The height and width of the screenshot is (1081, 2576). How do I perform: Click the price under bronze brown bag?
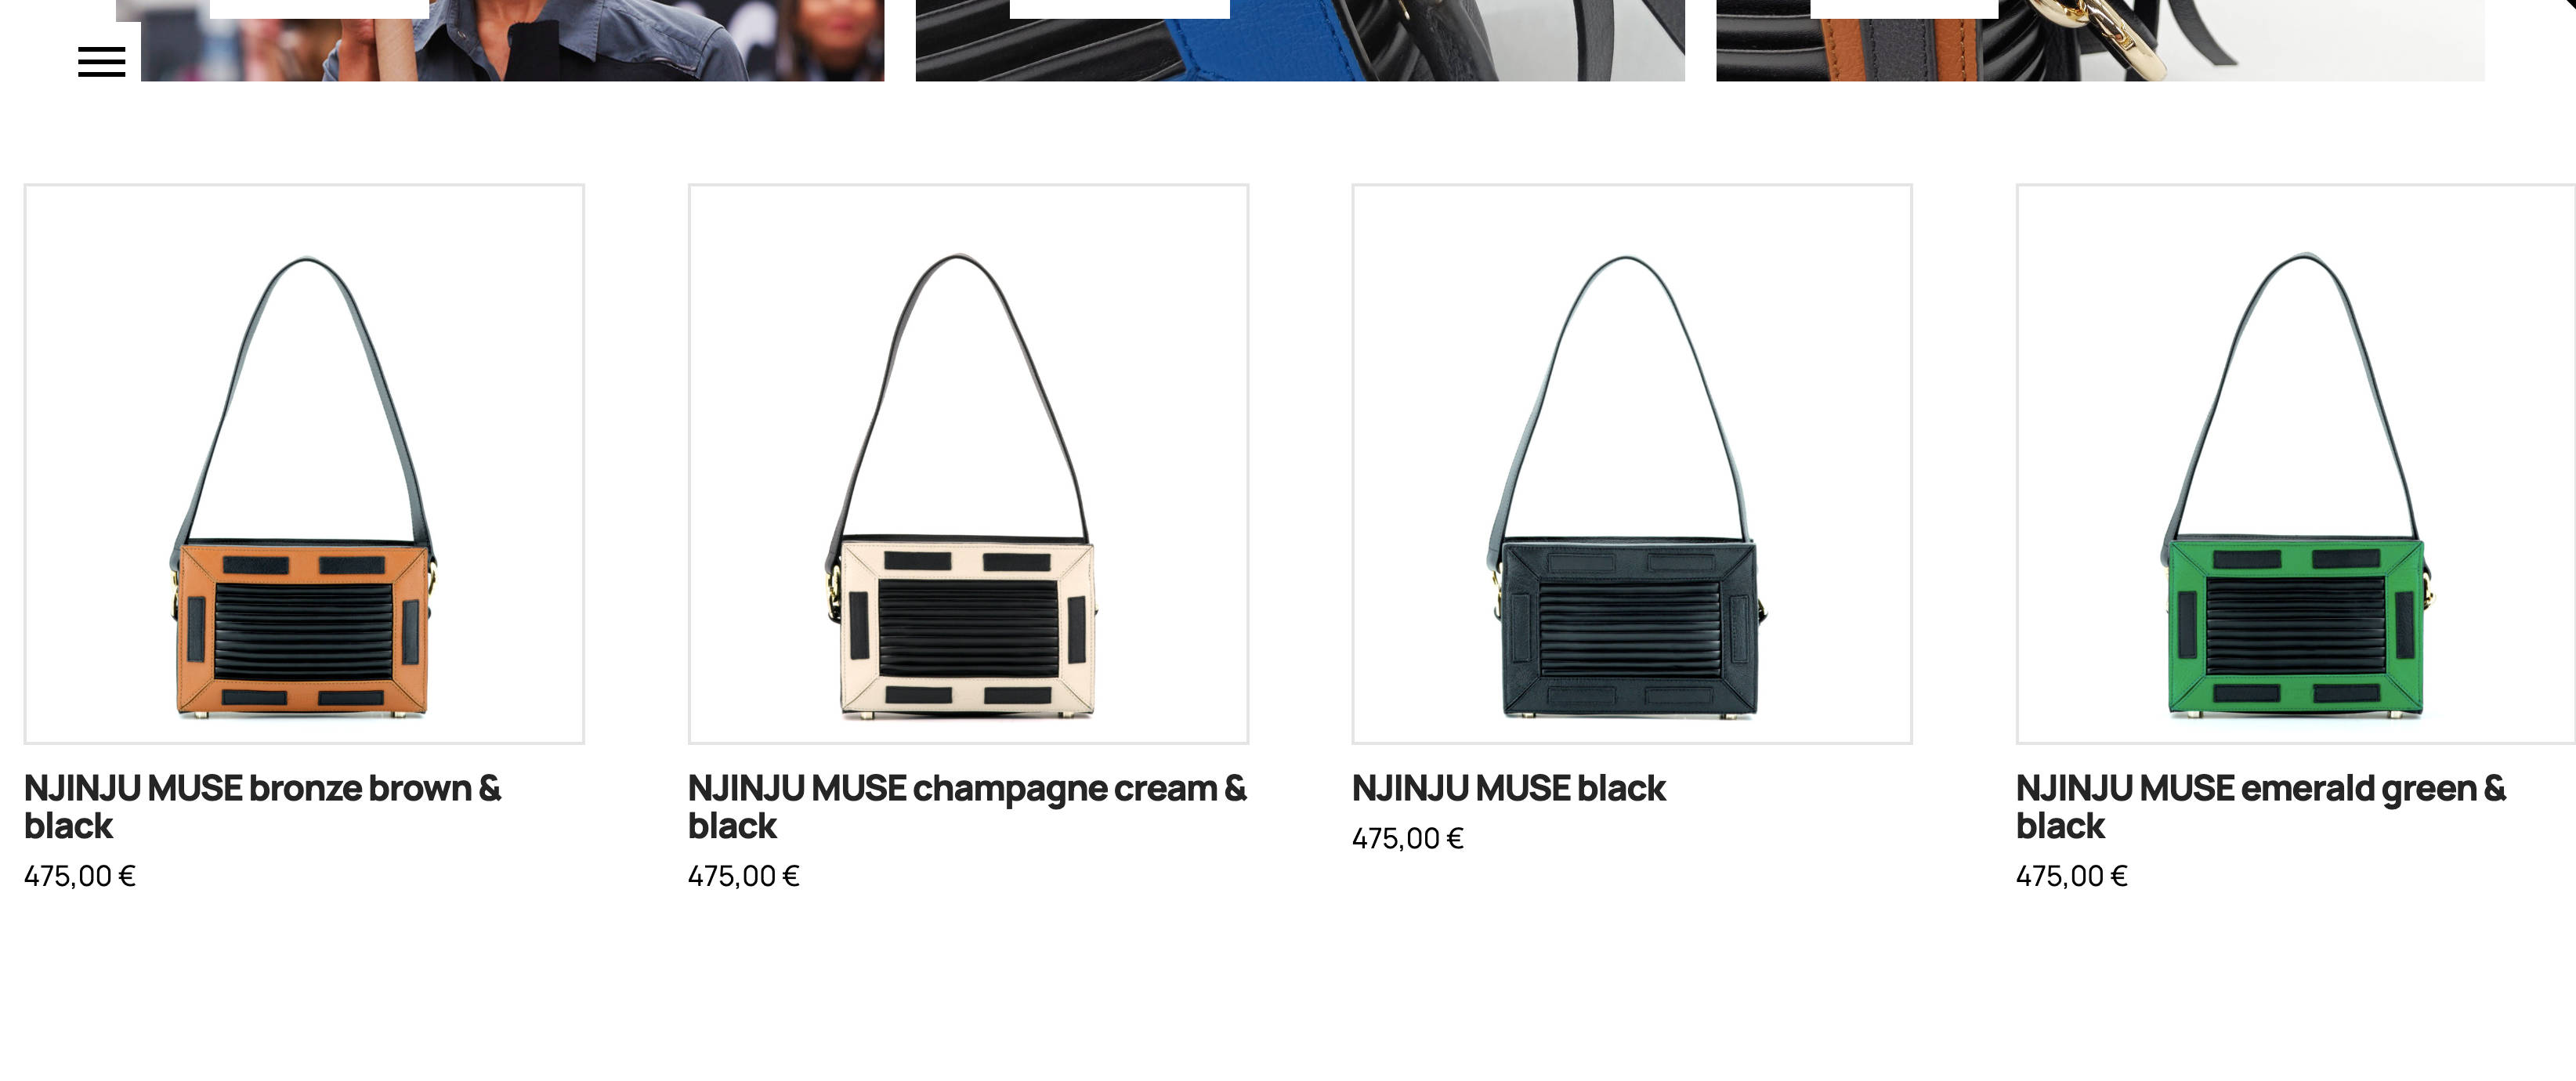coord(80,876)
